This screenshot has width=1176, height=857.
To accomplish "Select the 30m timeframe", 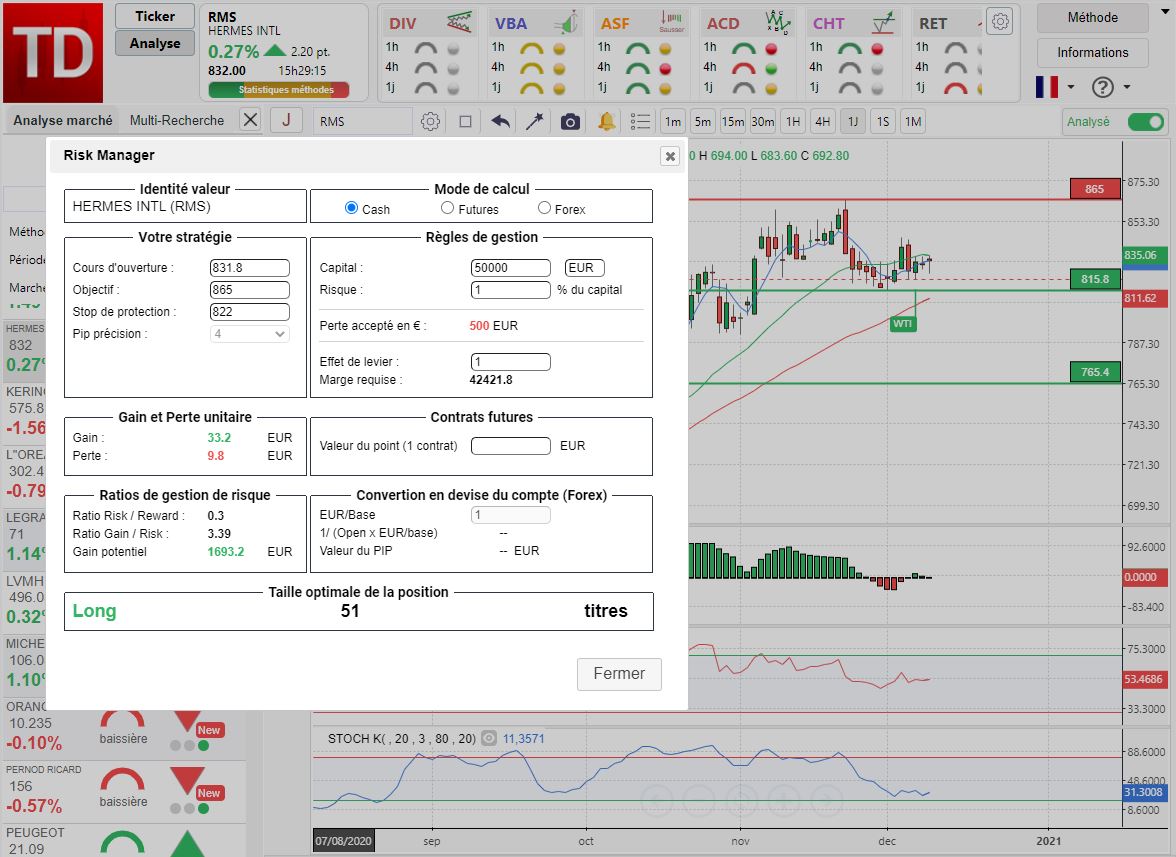I will tap(763, 121).
